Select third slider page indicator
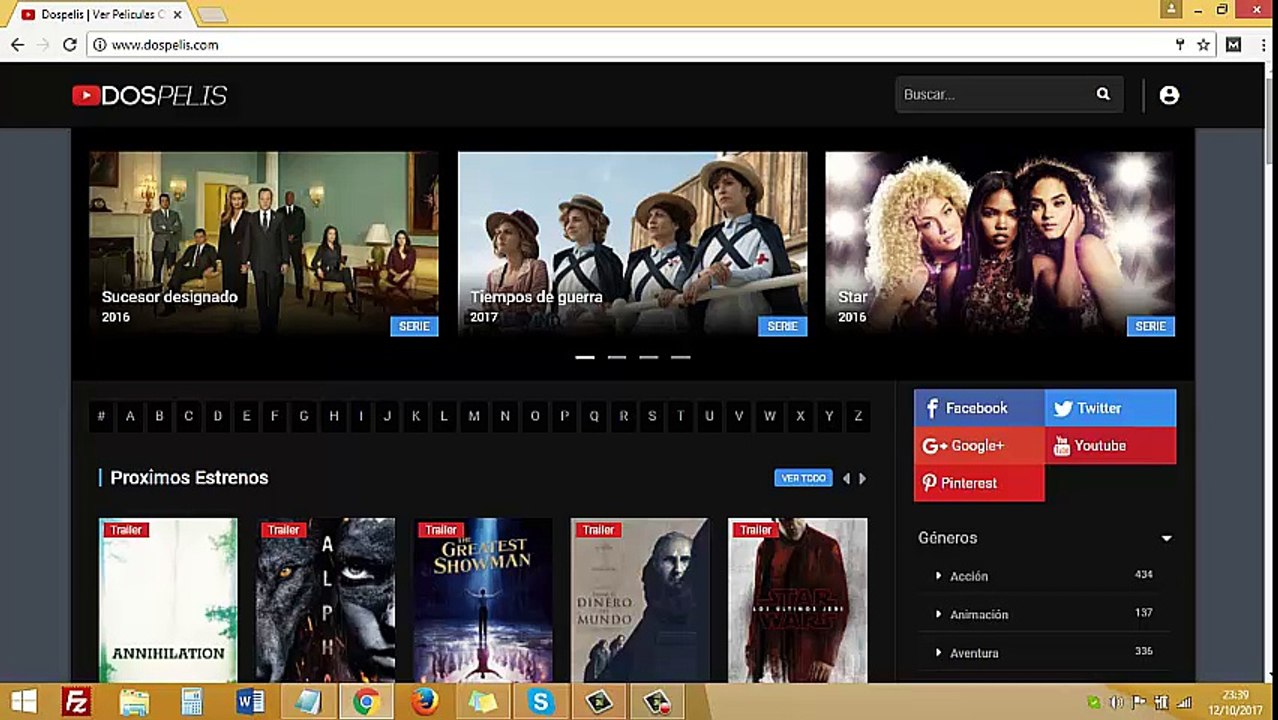 click(649, 357)
